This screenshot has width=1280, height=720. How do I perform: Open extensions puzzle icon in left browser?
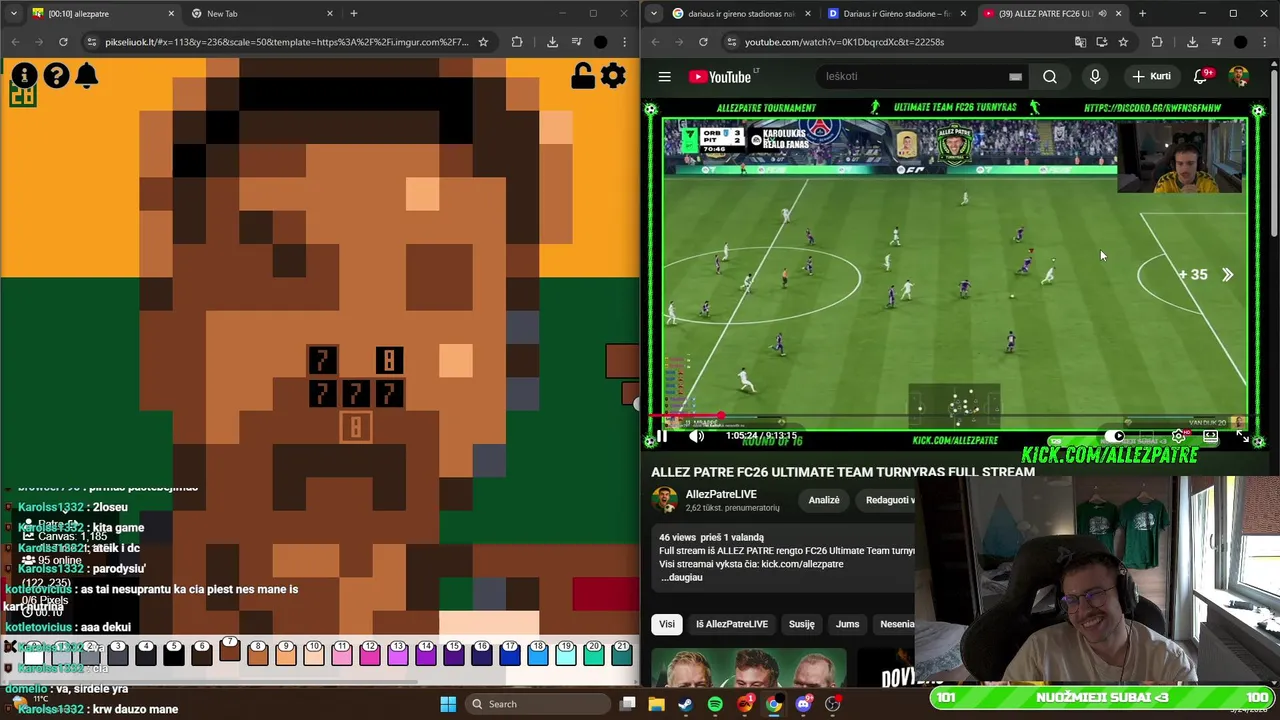(x=517, y=42)
